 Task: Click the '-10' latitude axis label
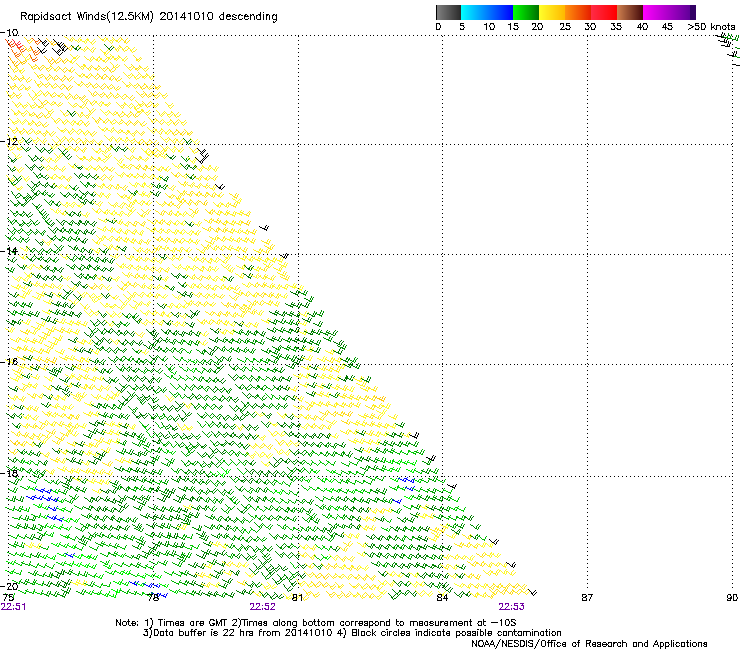9,33
